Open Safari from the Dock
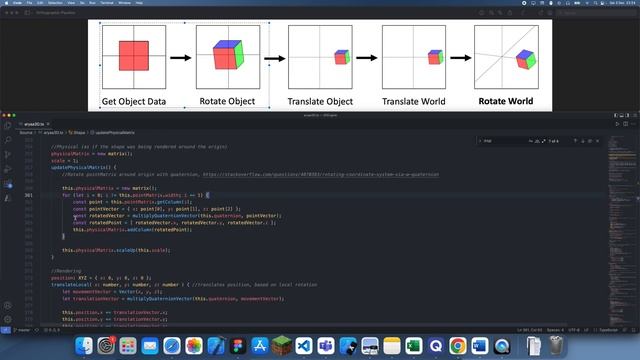 (172, 346)
